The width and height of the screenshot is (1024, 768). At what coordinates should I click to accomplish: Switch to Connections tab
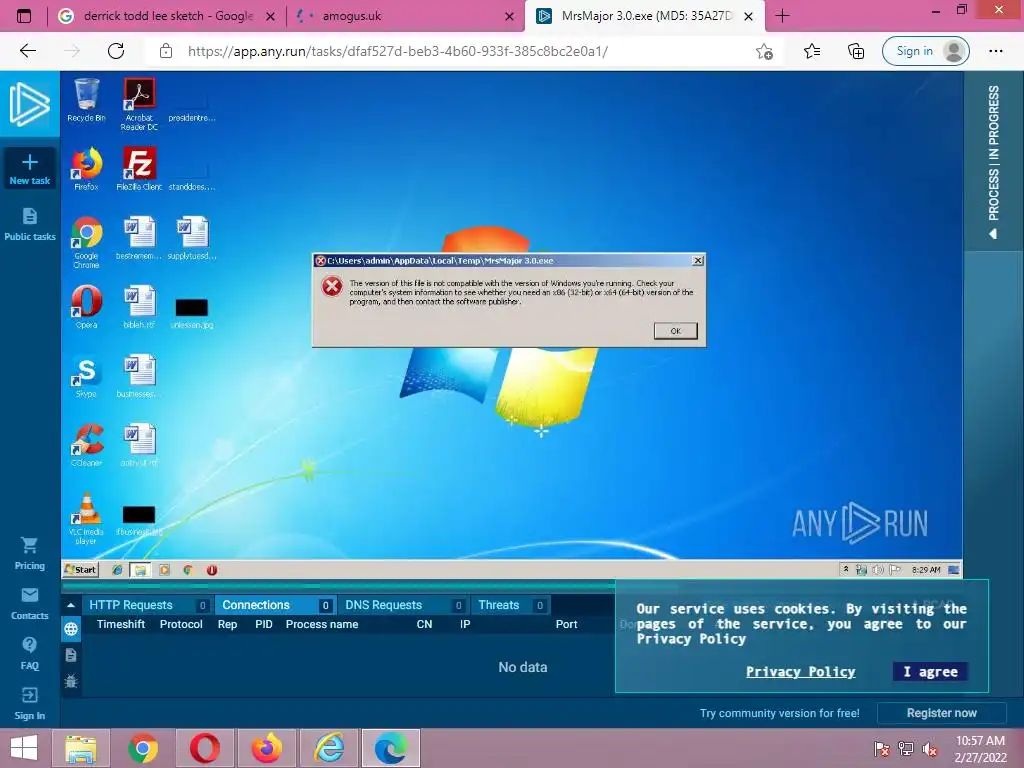[x=274, y=605]
